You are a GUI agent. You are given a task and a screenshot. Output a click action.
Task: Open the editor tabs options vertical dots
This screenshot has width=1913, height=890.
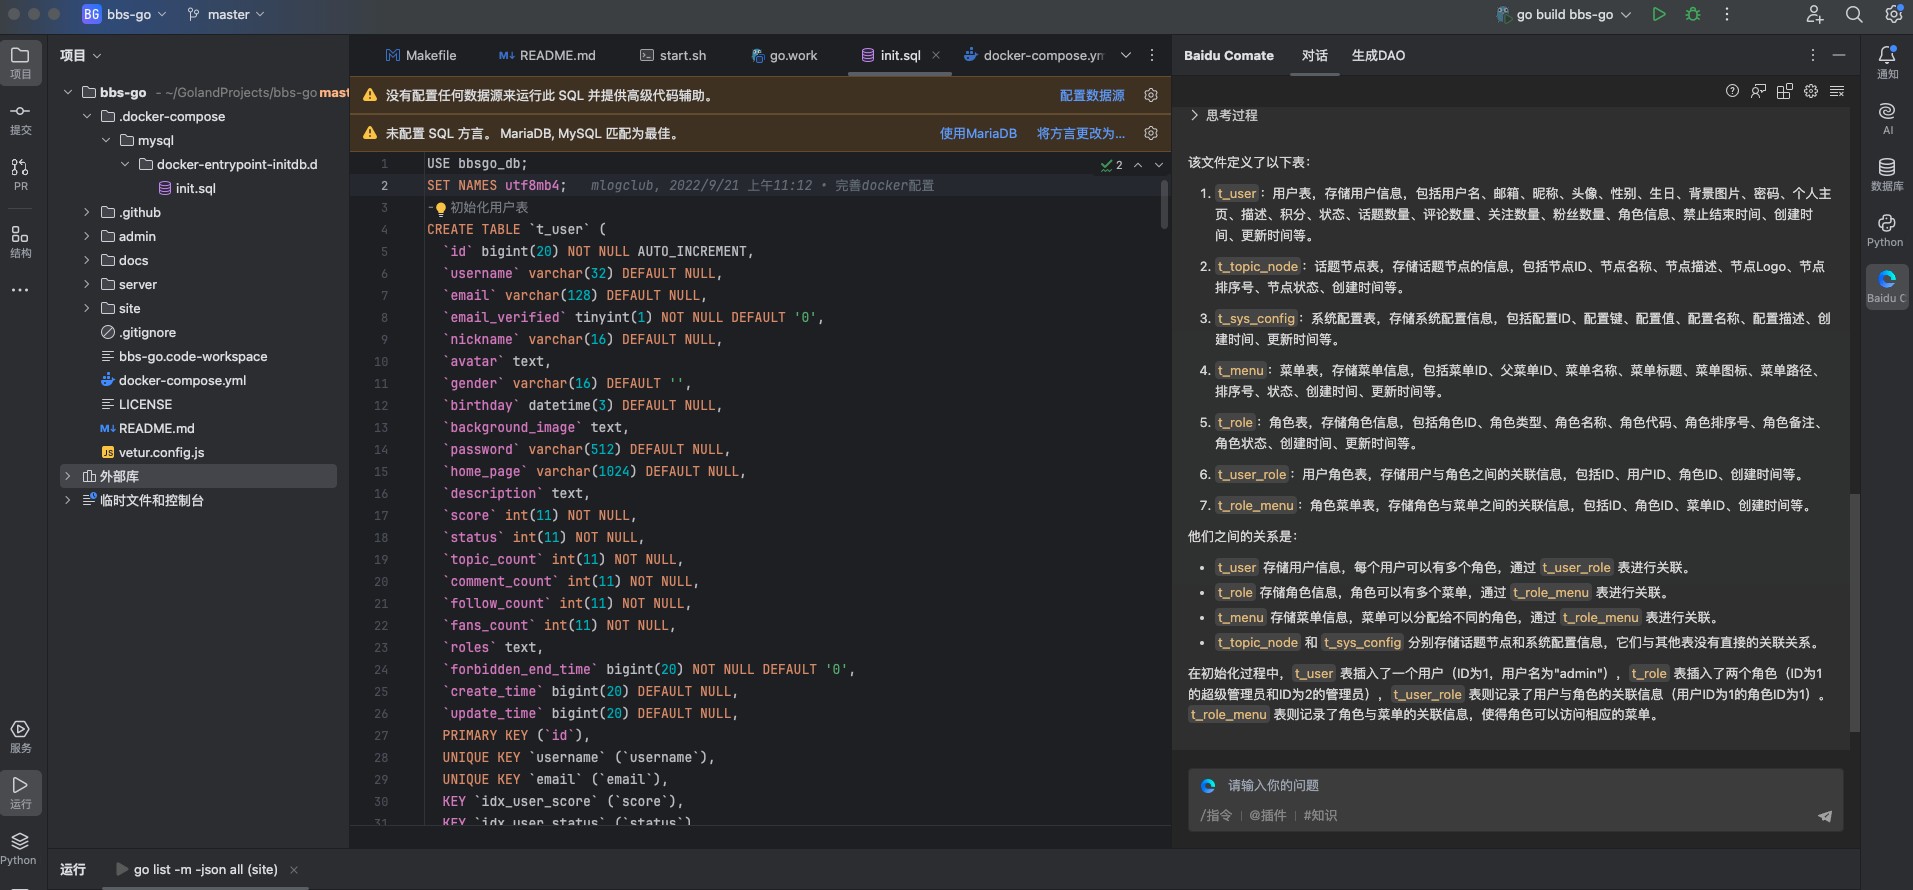click(1152, 55)
